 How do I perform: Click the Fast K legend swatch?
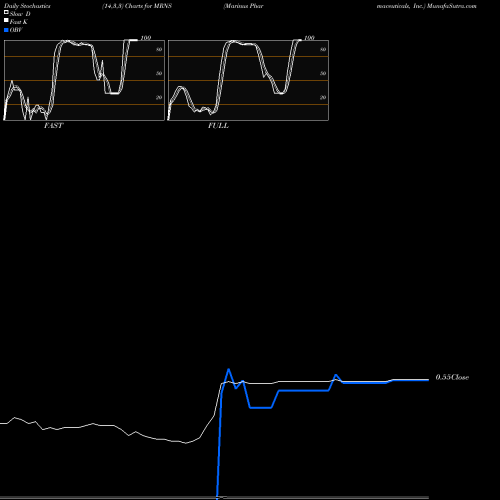[x=6, y=20]
